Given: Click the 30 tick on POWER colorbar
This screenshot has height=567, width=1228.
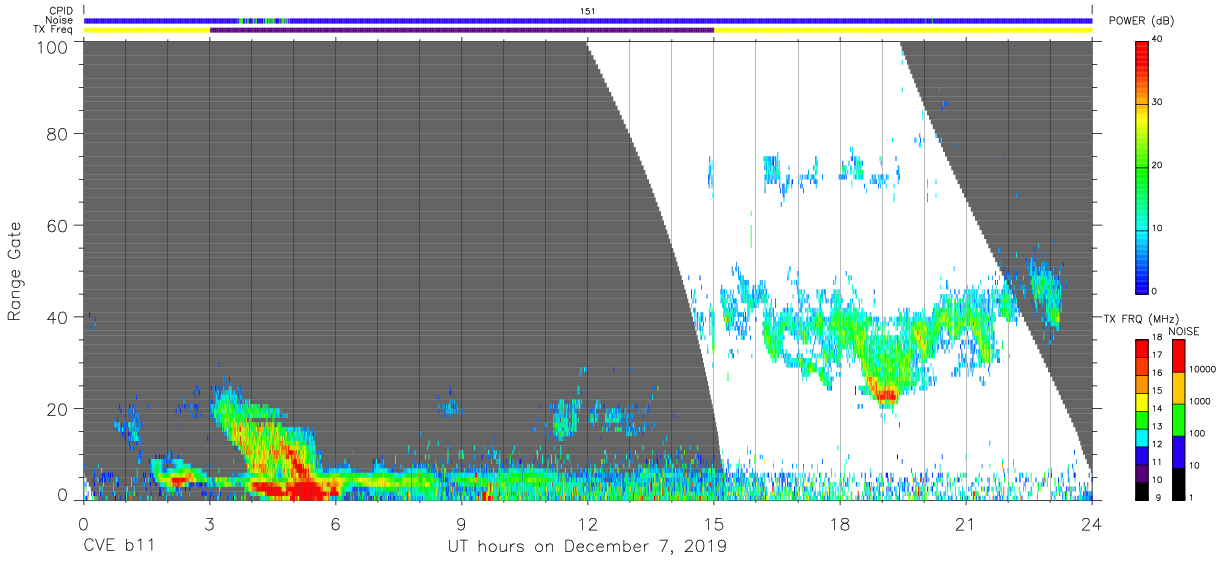Looking at the screenshot, I should [x=1157, y=103].
